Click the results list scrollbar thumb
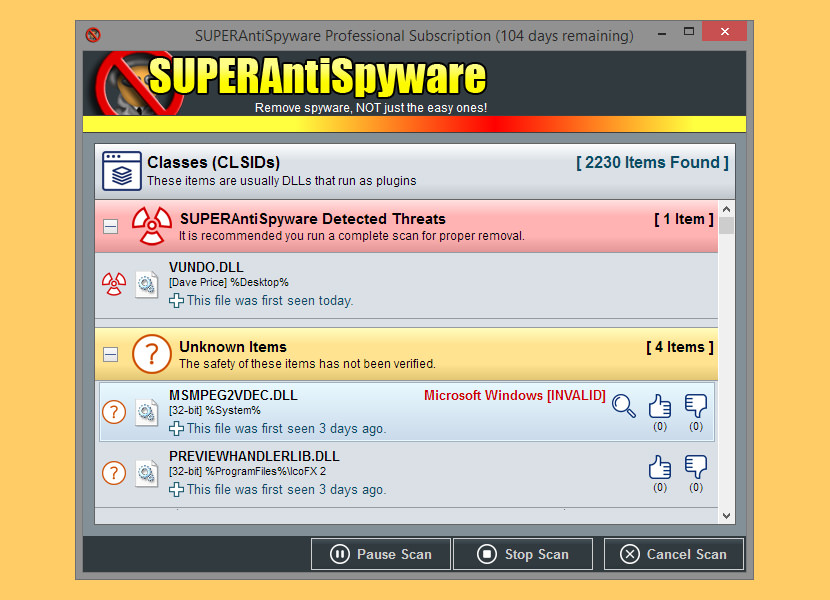The image size is (830, 600). click(x=726, y=225)
